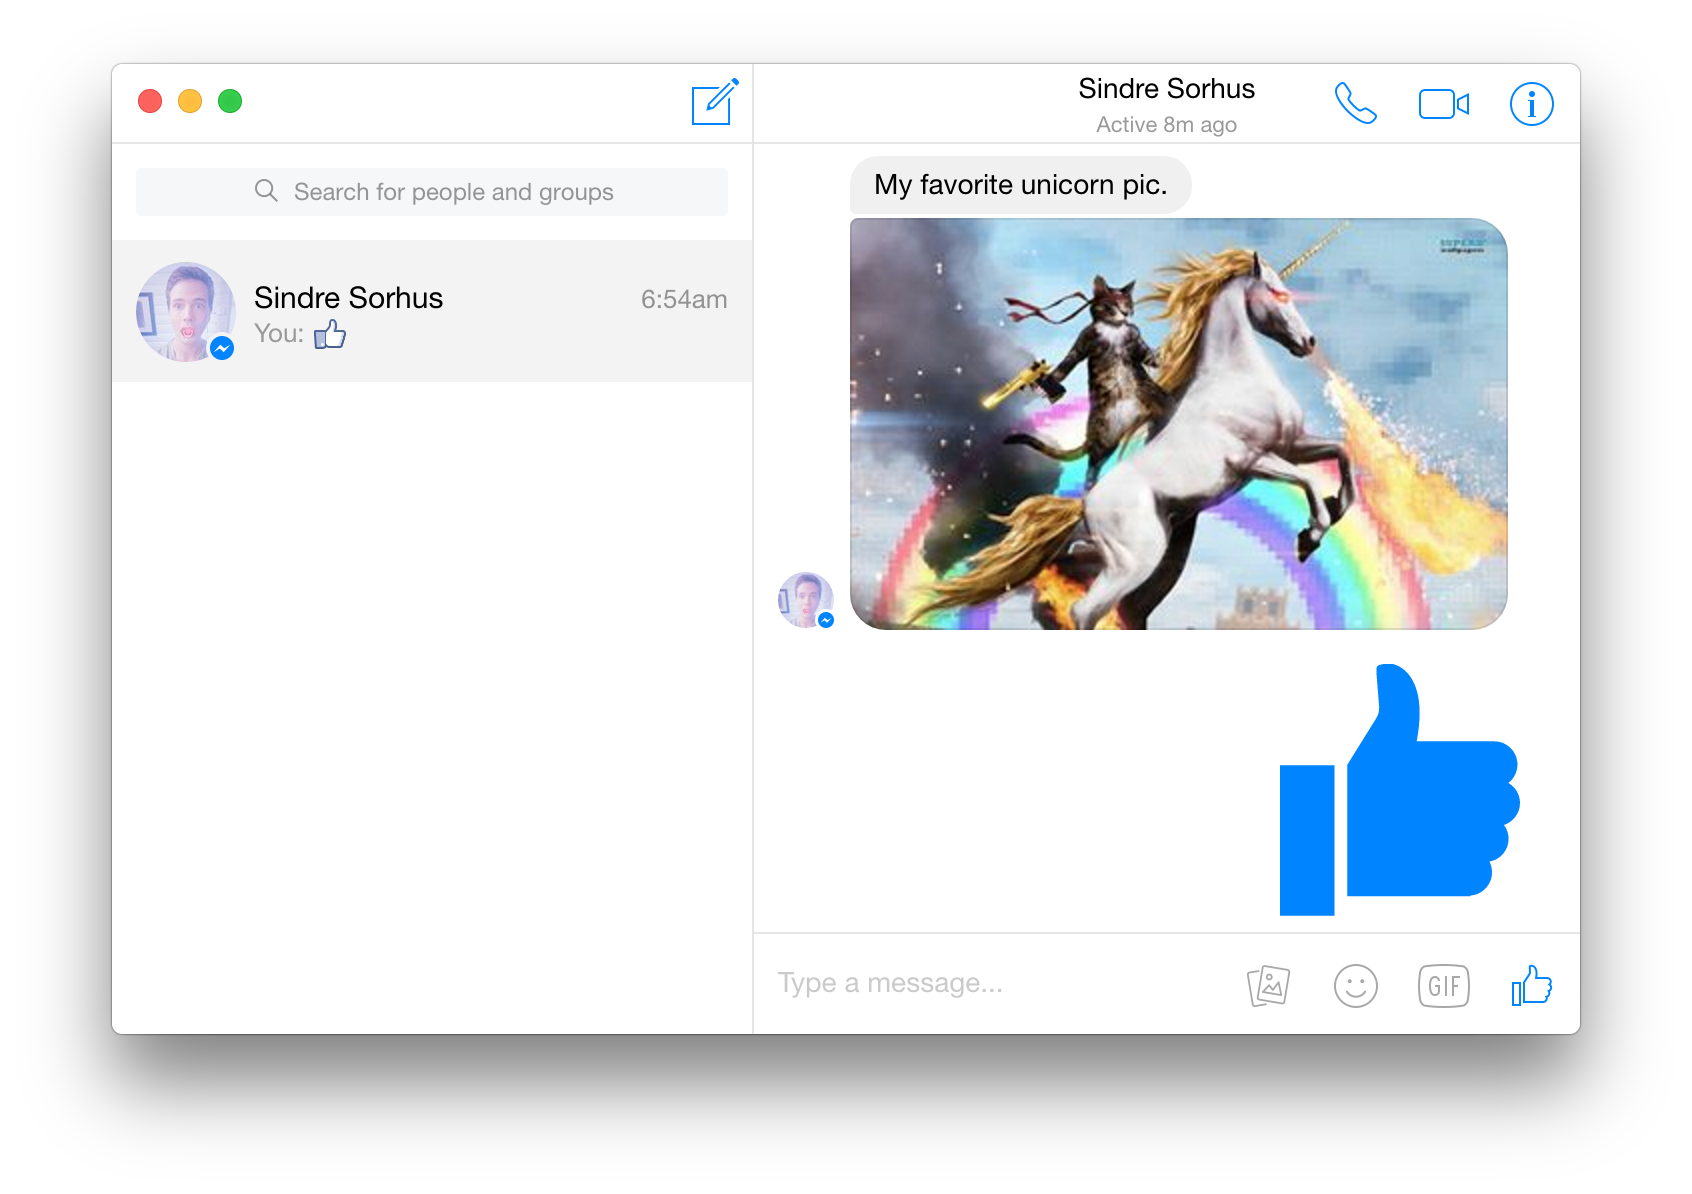The image size is (1692, 1194).
Task: Click the large blue thumbs-up sticker
Action: [1399, 790]
